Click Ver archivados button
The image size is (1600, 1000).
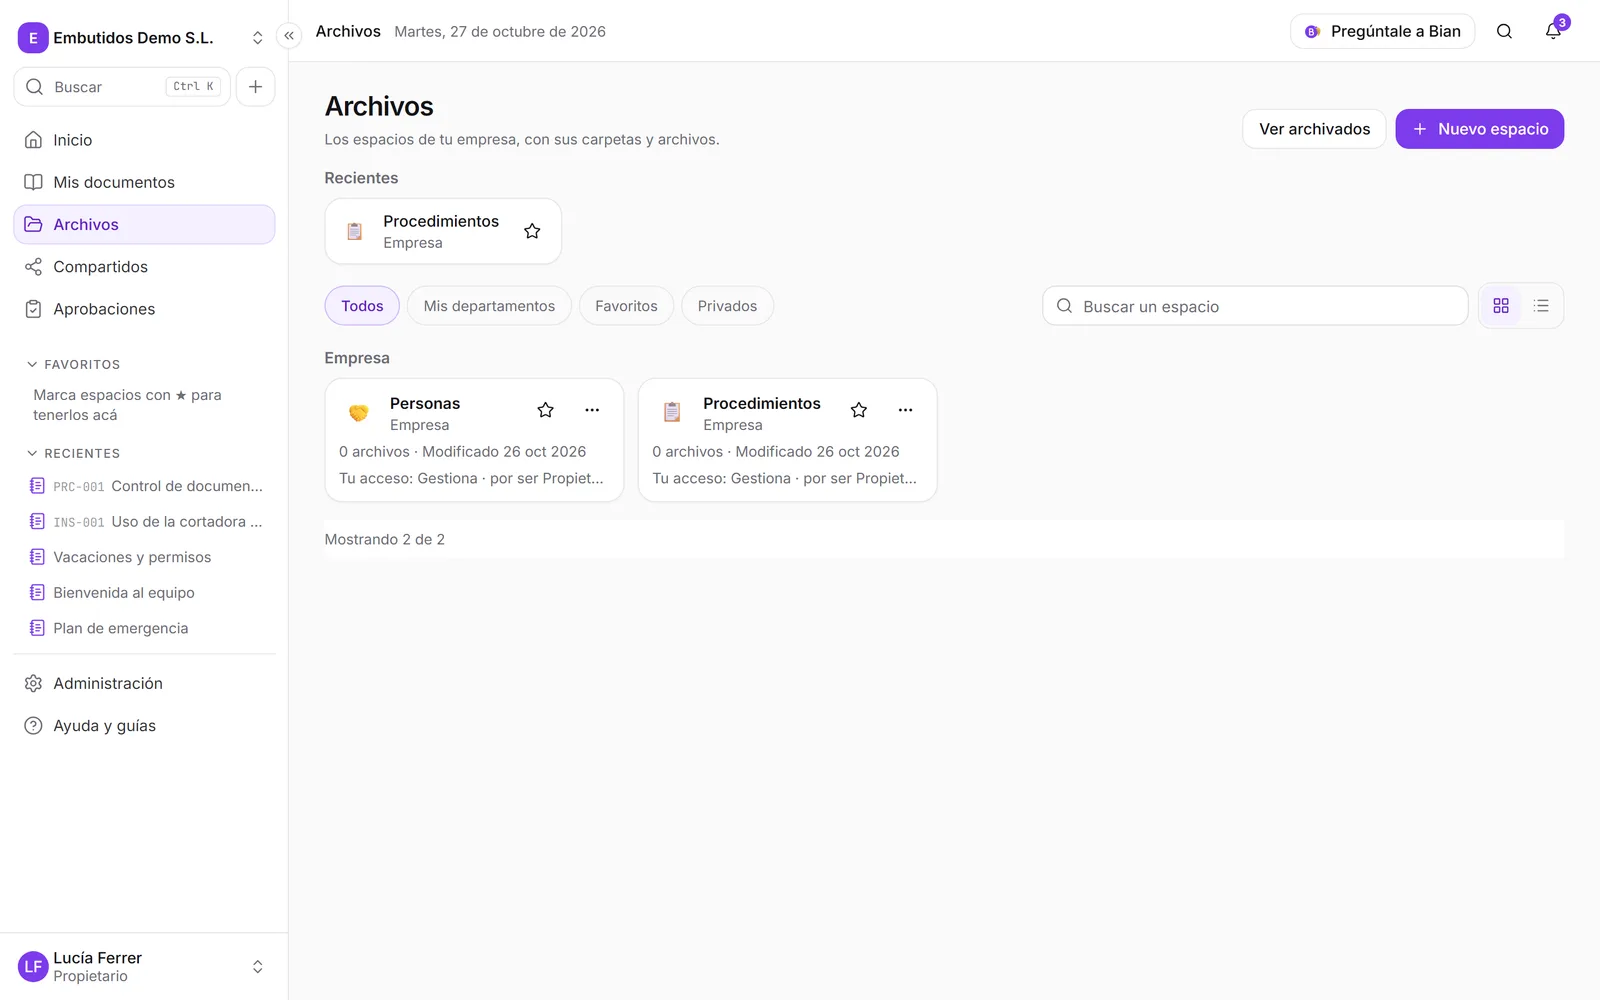pos(1314,129)
